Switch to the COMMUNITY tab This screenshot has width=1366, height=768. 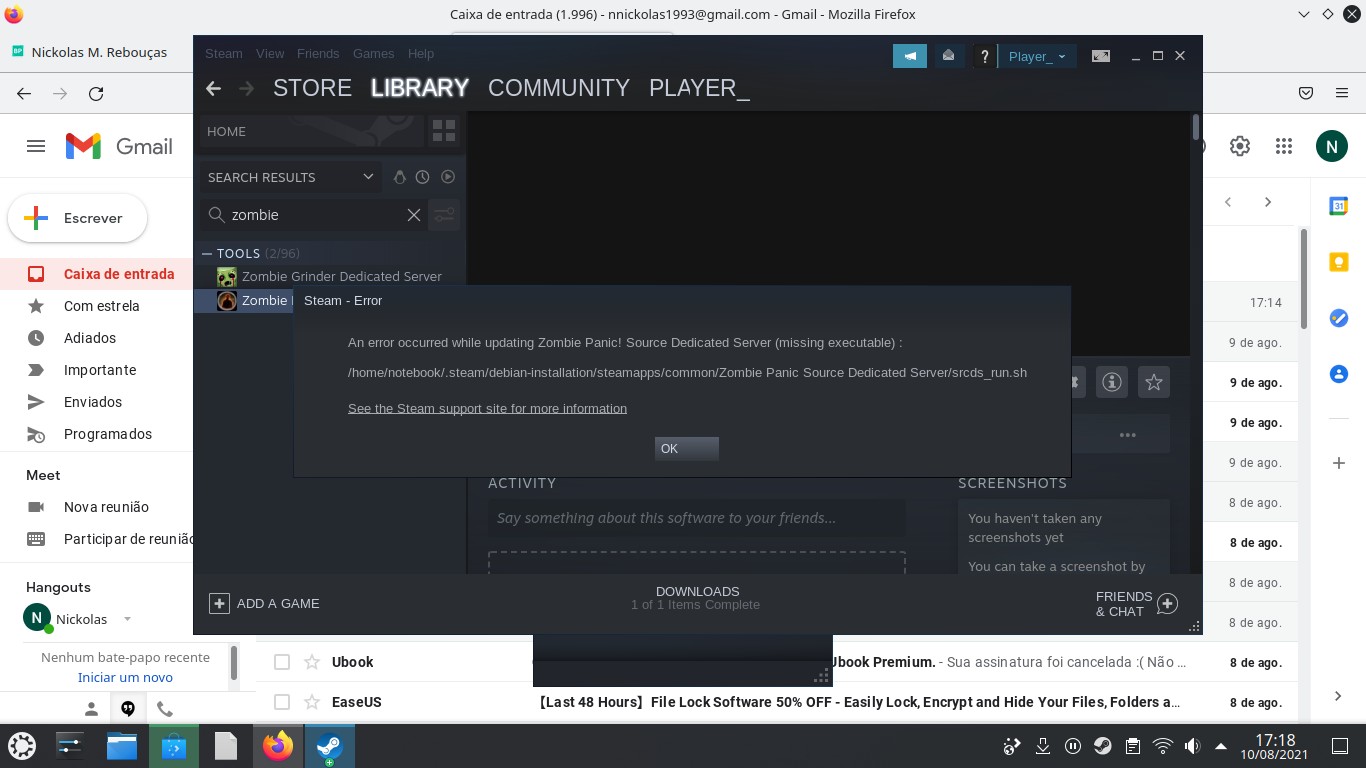pyautogui.click(x=559, y=88)
